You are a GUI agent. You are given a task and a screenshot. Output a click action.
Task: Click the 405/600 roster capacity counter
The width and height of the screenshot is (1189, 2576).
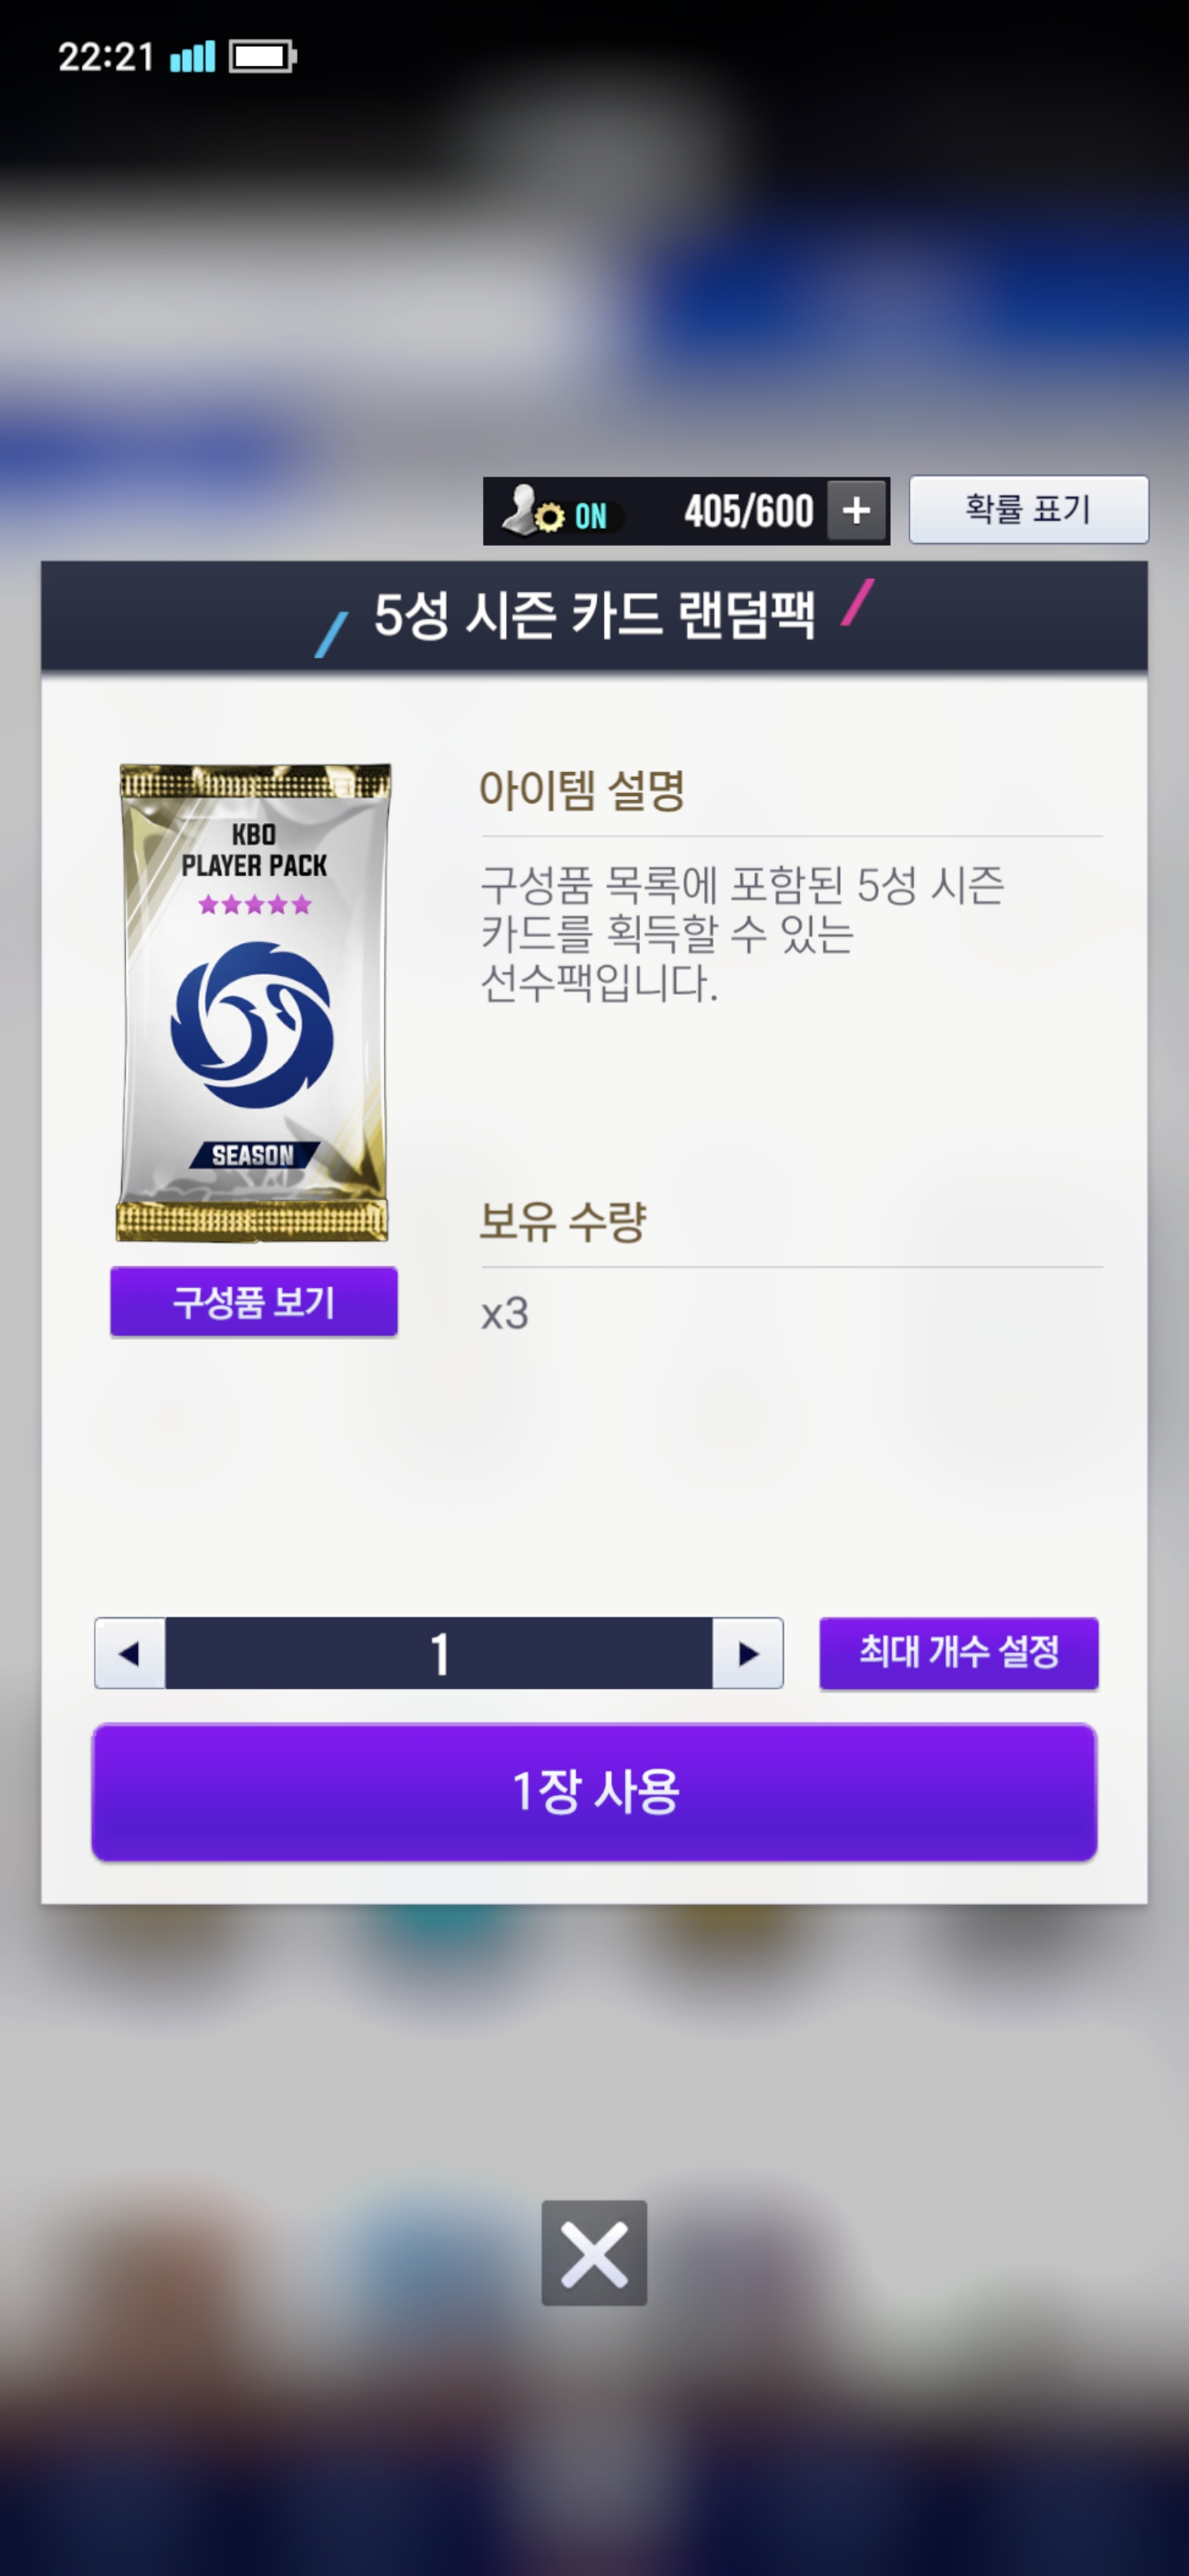pos(748,512)
